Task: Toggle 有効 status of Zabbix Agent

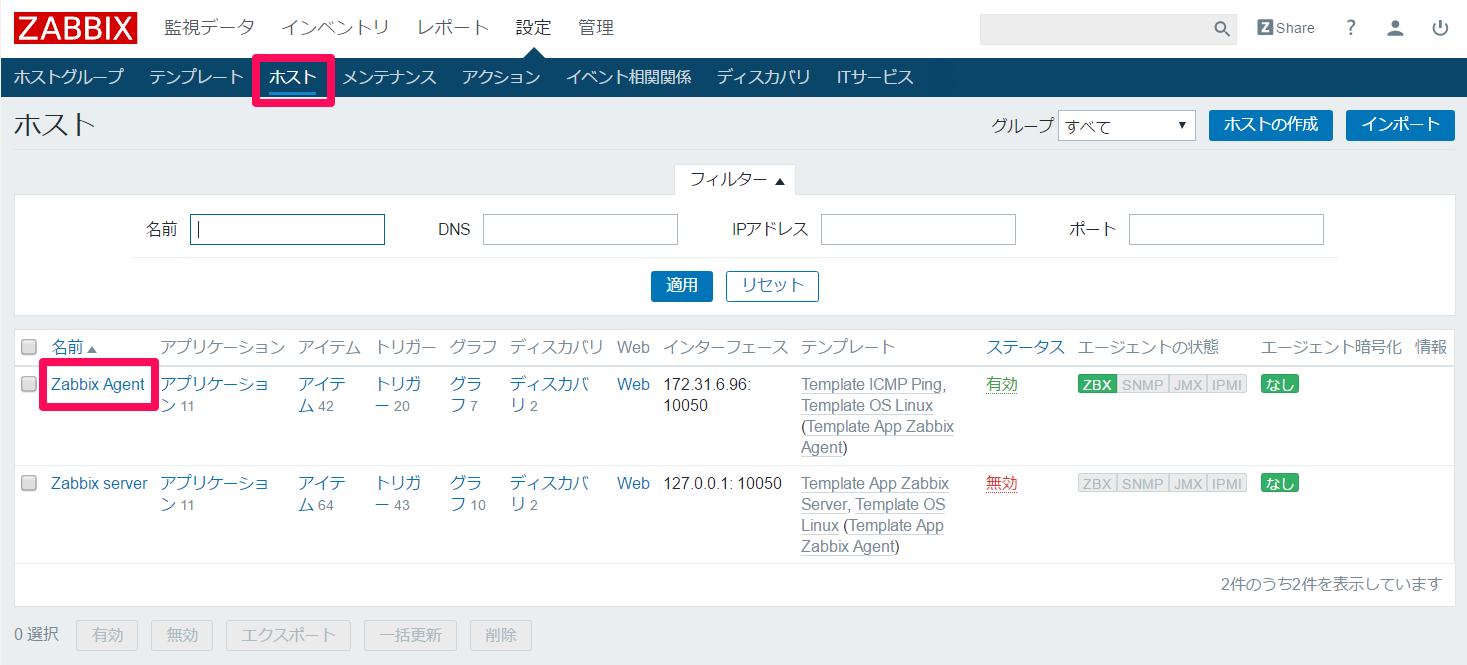Action: click(x=1001, y=384)
